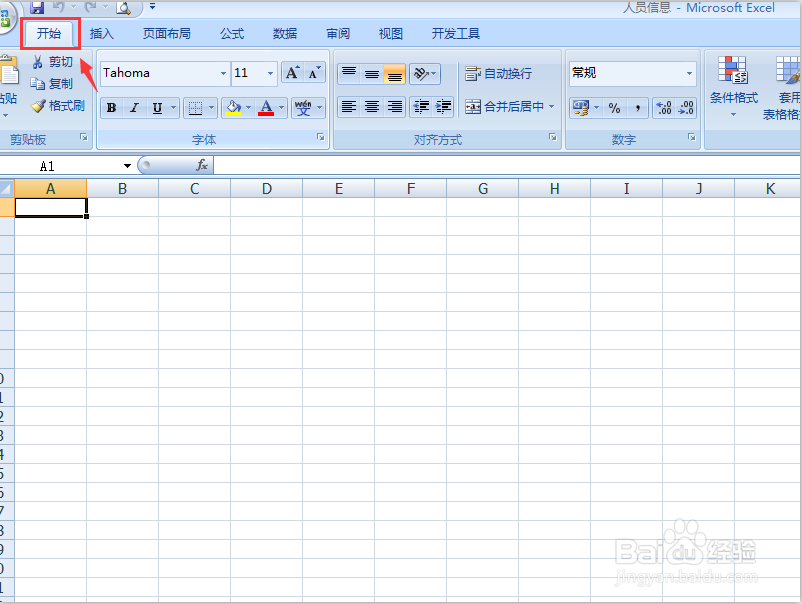Select the 审阅 ribbon tab
Screen dimensions: 802x604
tap(338, 34)
